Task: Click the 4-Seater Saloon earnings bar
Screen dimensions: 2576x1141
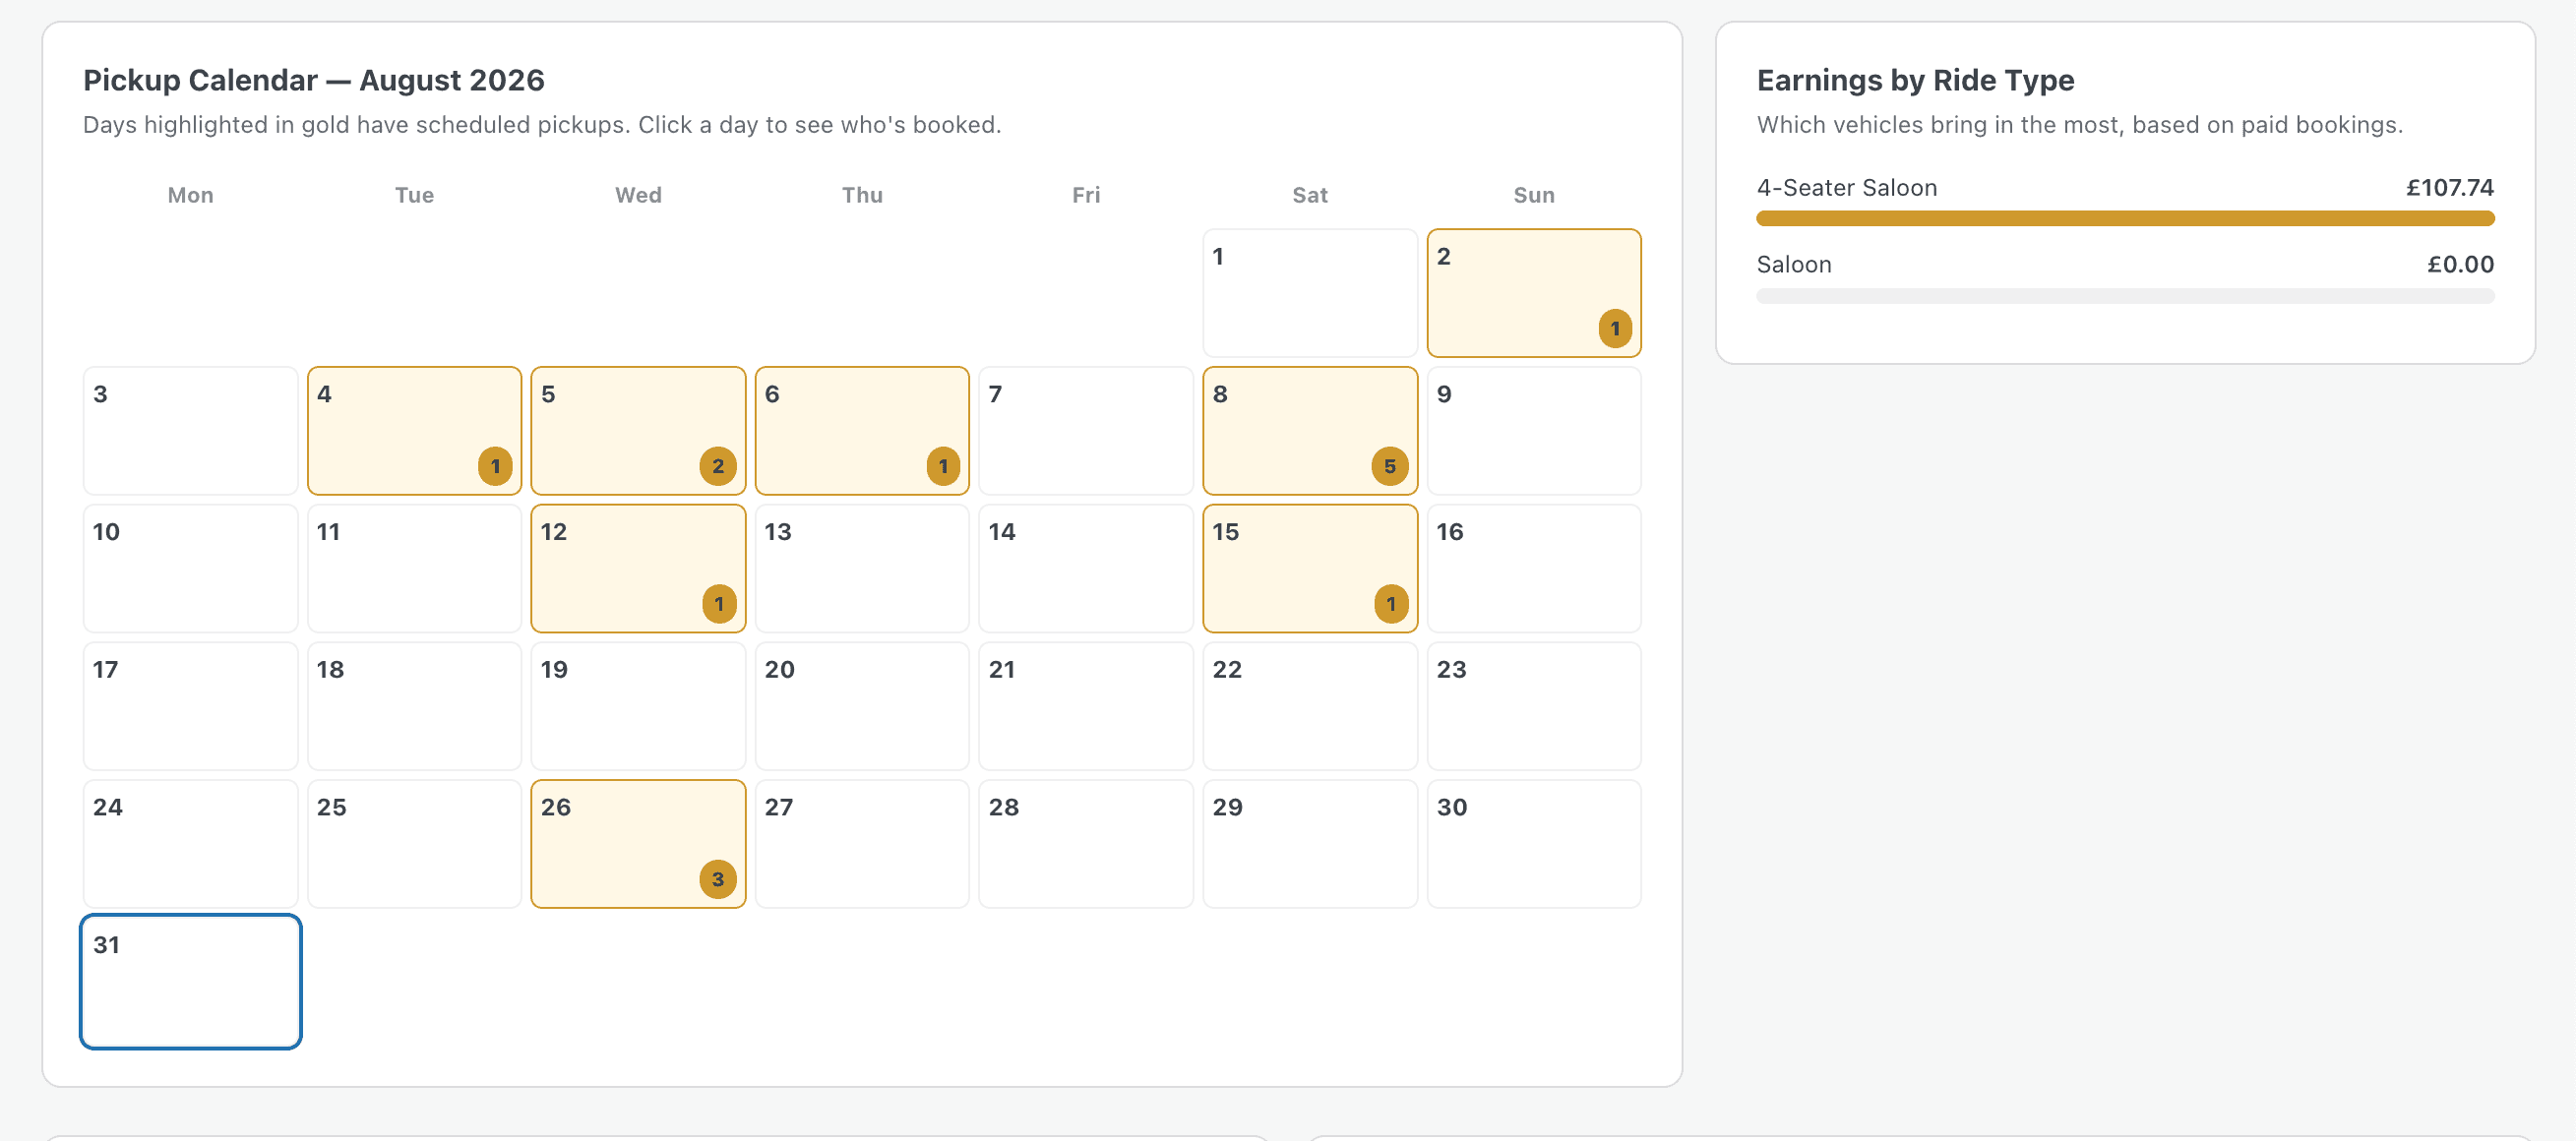Action: tap(2125, 218)
